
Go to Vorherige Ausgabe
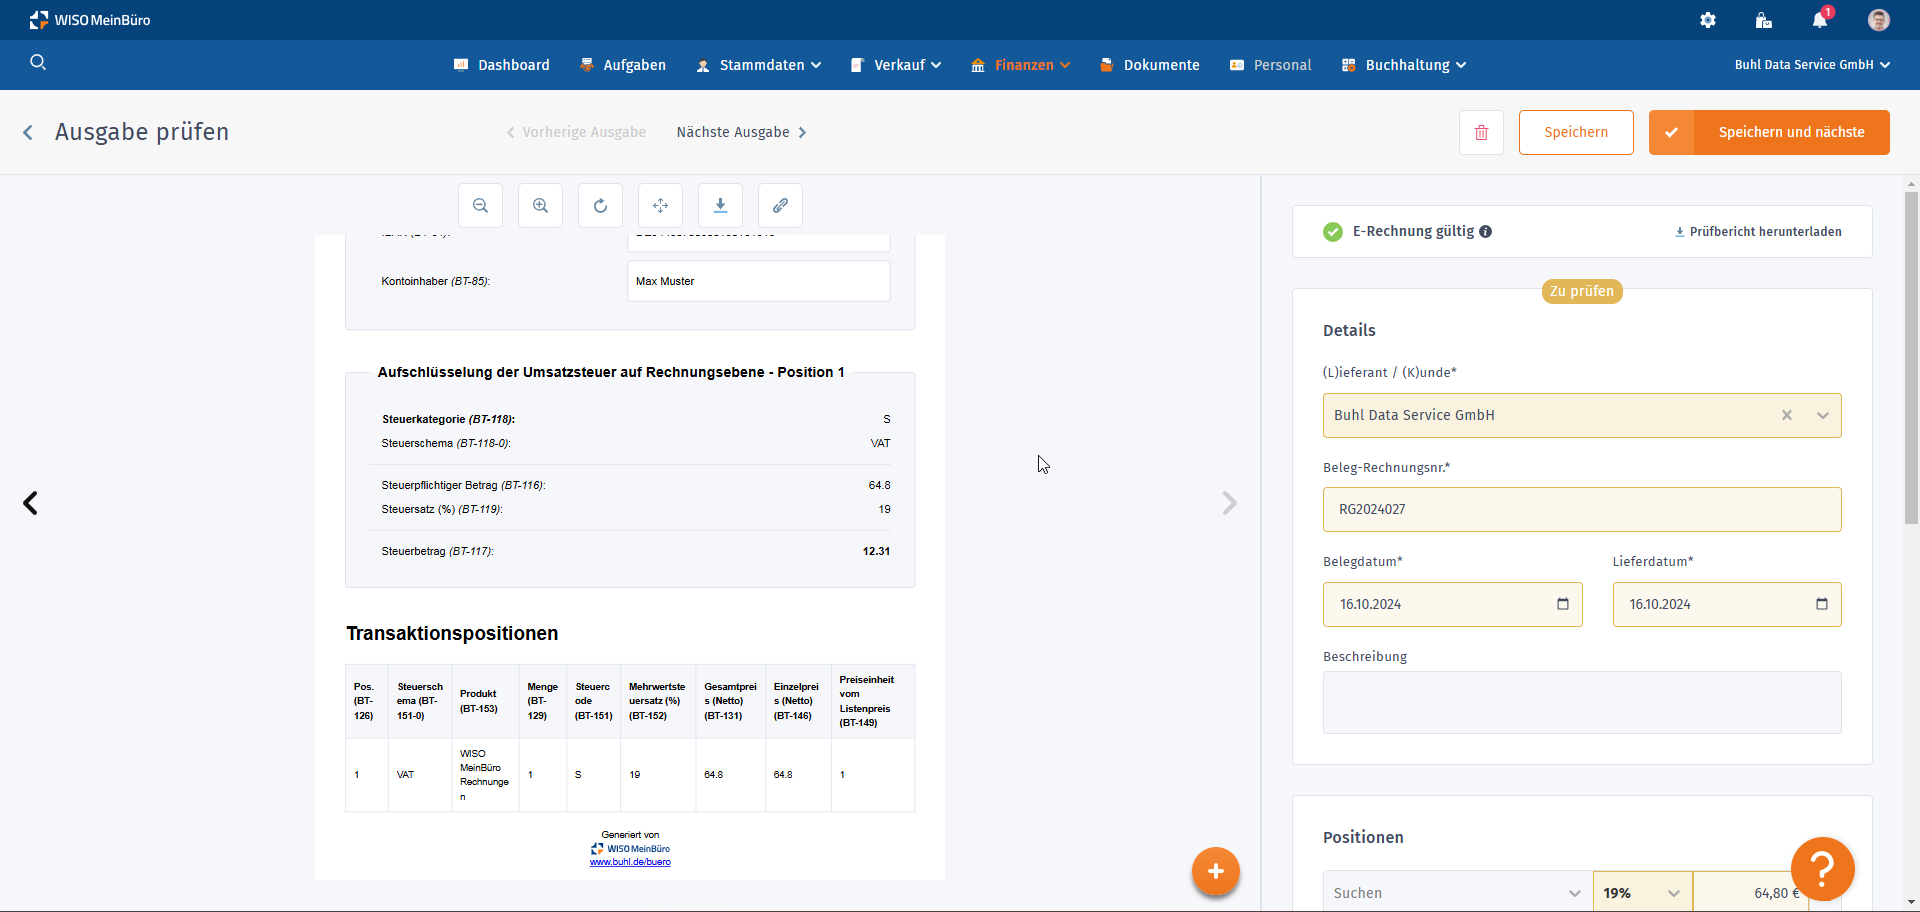click(x=576, y=132)
